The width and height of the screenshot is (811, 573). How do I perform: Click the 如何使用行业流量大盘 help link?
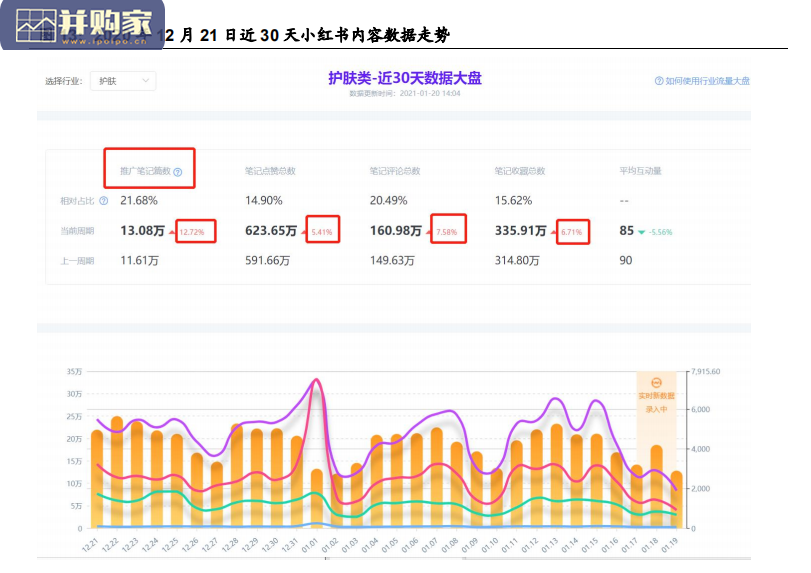click(707, 81)
